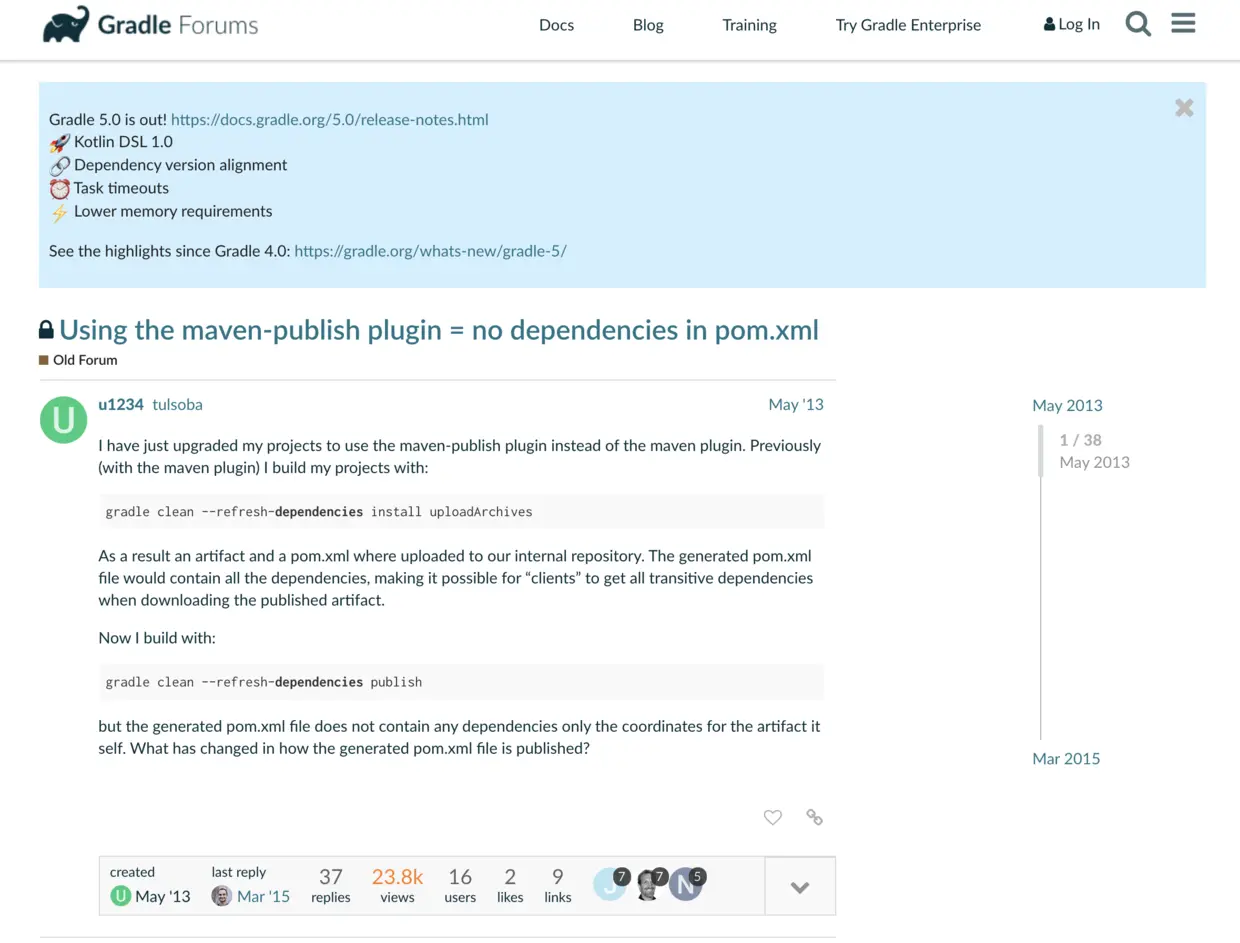Jump to May 2013 timeline start
This screenshot has width=1240, height=943.
pyautogui.click(x=1067, y=405)
